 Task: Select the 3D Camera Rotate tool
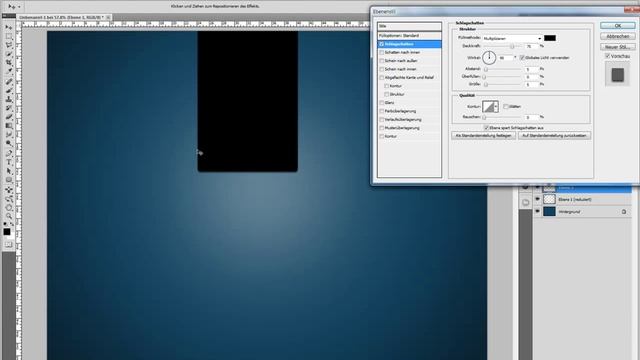(9, 199)
